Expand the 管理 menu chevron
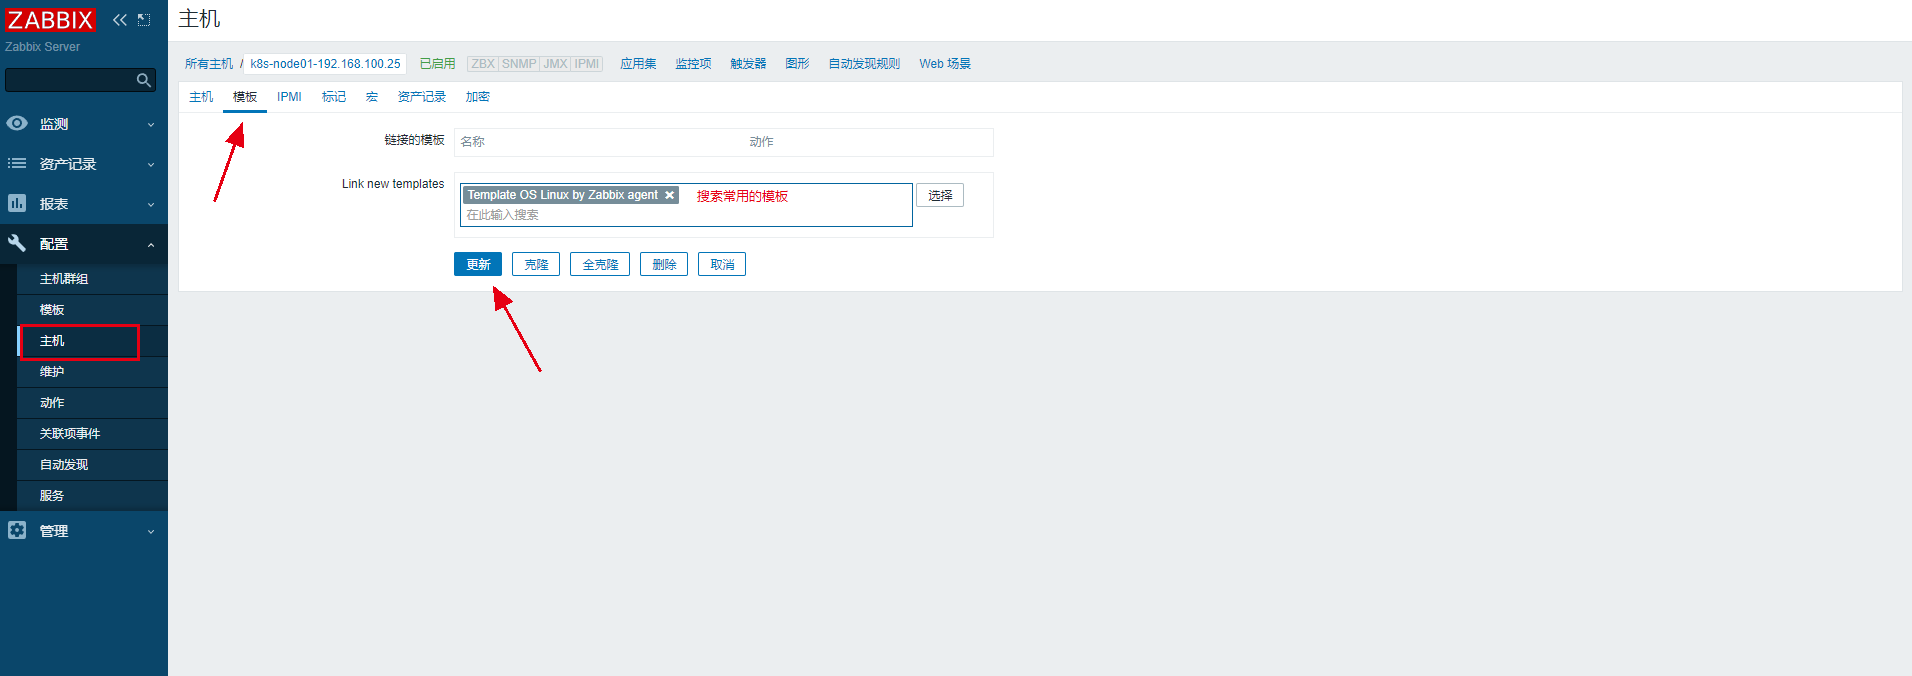The image size is (1912, 676). click(151, 532)
